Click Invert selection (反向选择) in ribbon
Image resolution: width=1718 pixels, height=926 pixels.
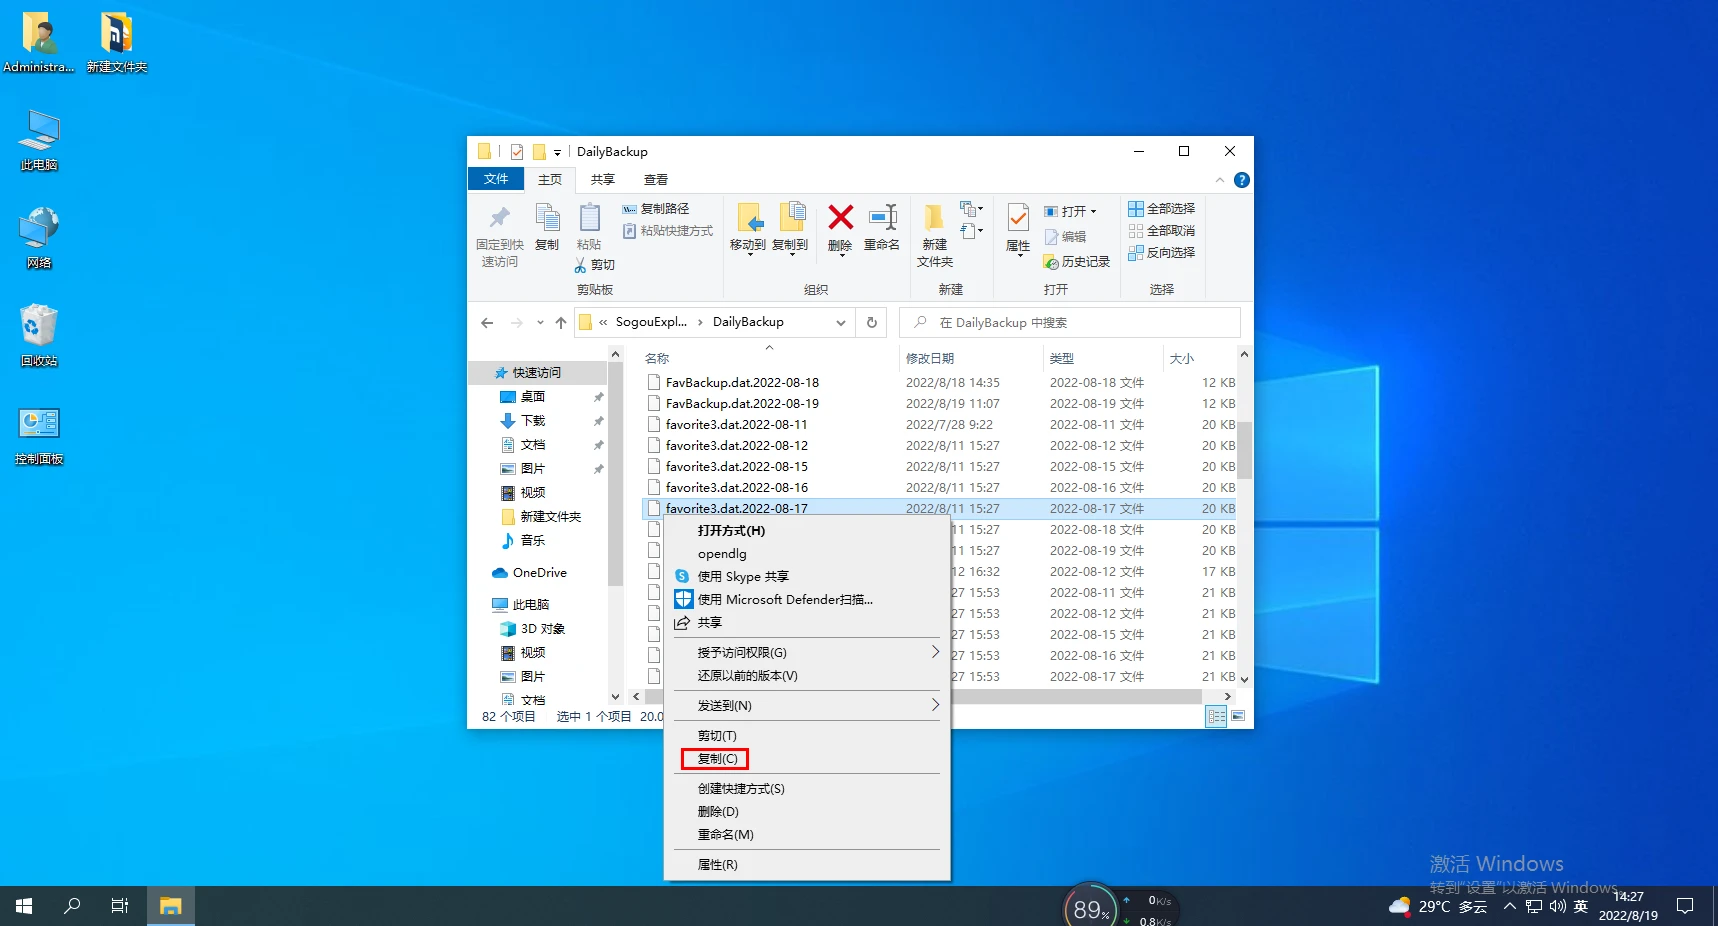[x=1161, y=253]
